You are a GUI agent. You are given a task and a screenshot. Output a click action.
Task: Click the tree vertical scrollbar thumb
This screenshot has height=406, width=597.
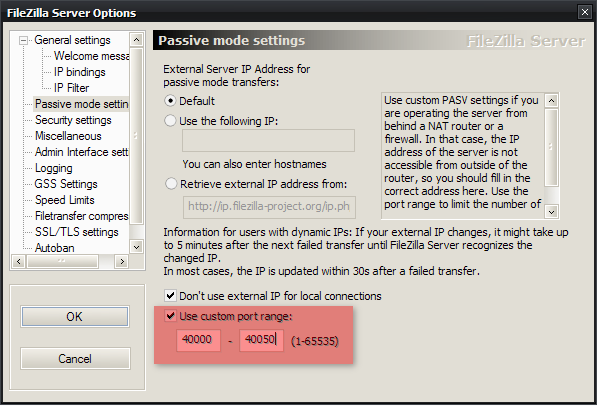136,135
